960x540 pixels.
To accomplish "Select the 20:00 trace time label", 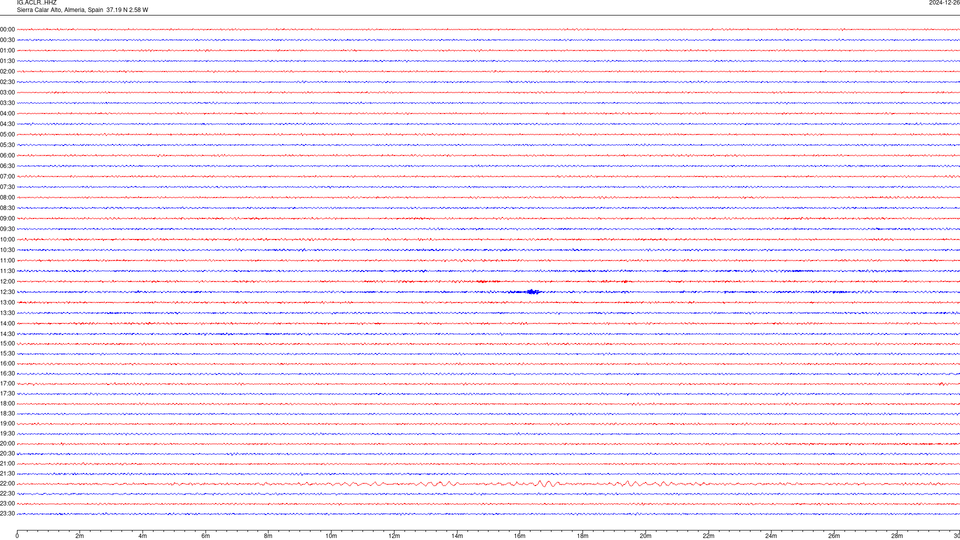I will 7,444.
